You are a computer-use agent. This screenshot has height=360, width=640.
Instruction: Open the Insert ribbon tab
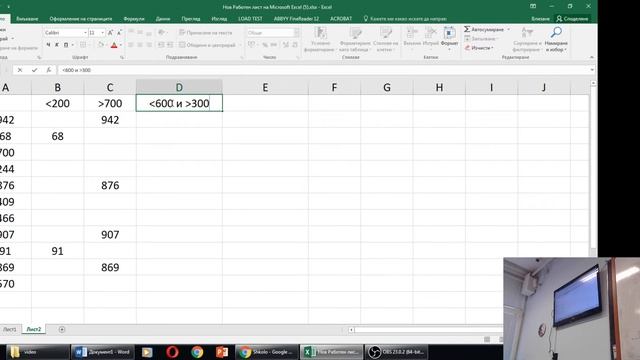pyautogui.click(x=27, y=19)
